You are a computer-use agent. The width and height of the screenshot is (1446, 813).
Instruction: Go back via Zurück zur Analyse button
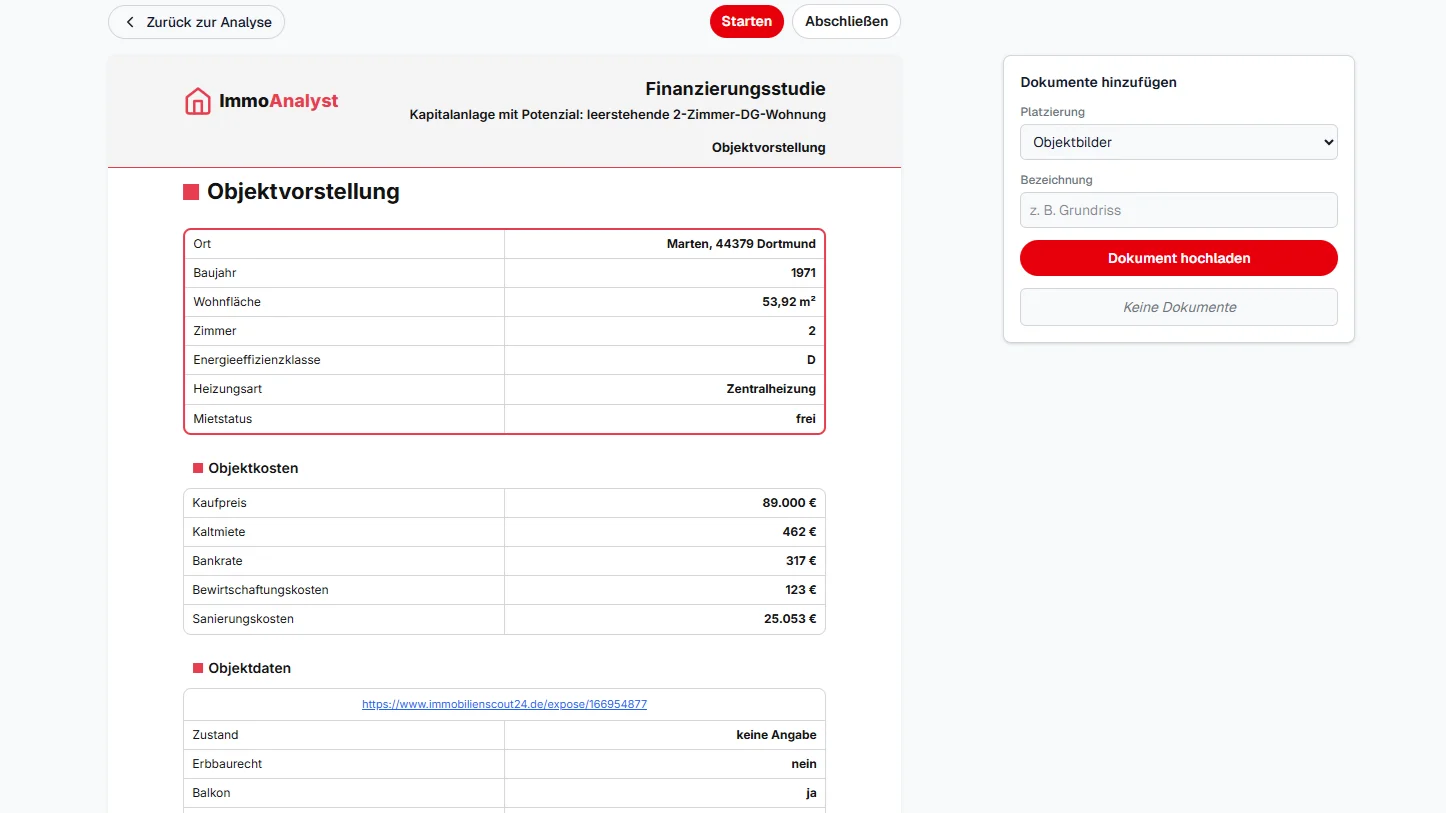pos(196,22)
